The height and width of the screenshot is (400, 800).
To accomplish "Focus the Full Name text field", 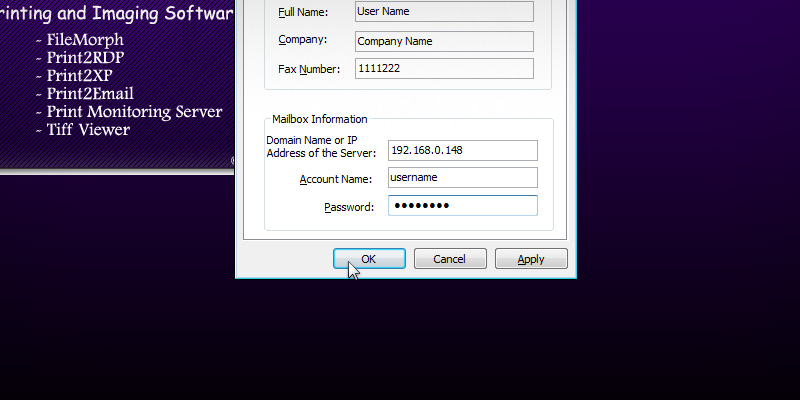I will pyautogui.click(x=444, y=12).
